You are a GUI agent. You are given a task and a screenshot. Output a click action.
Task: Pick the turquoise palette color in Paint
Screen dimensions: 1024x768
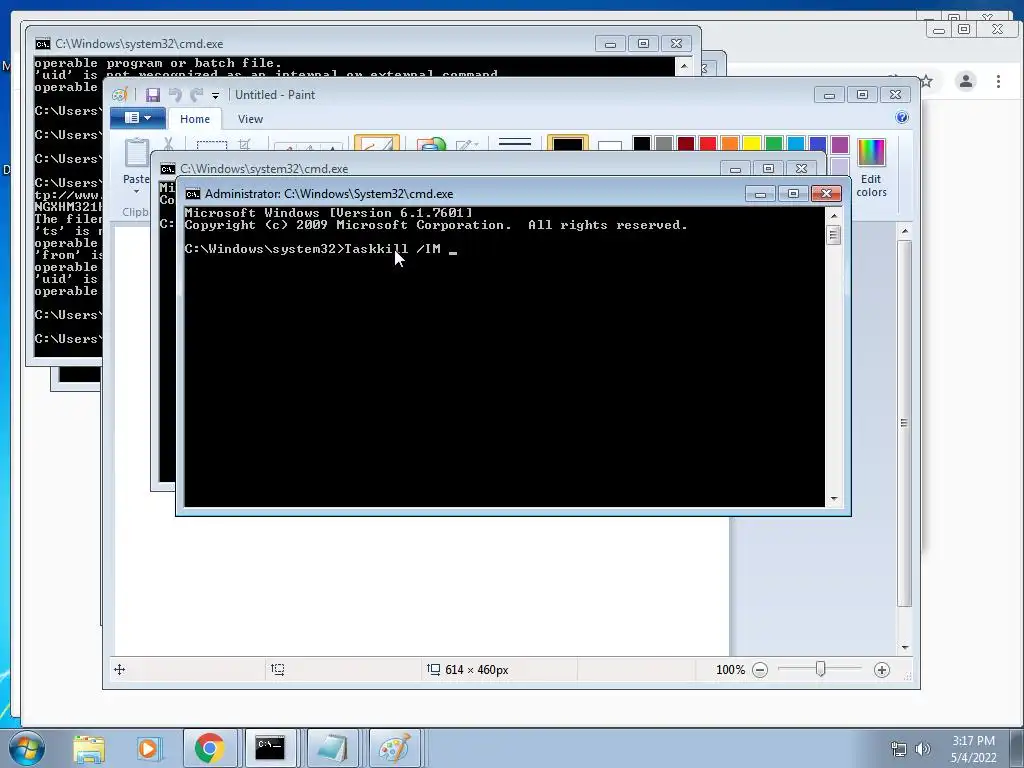(x=795, y=144)
